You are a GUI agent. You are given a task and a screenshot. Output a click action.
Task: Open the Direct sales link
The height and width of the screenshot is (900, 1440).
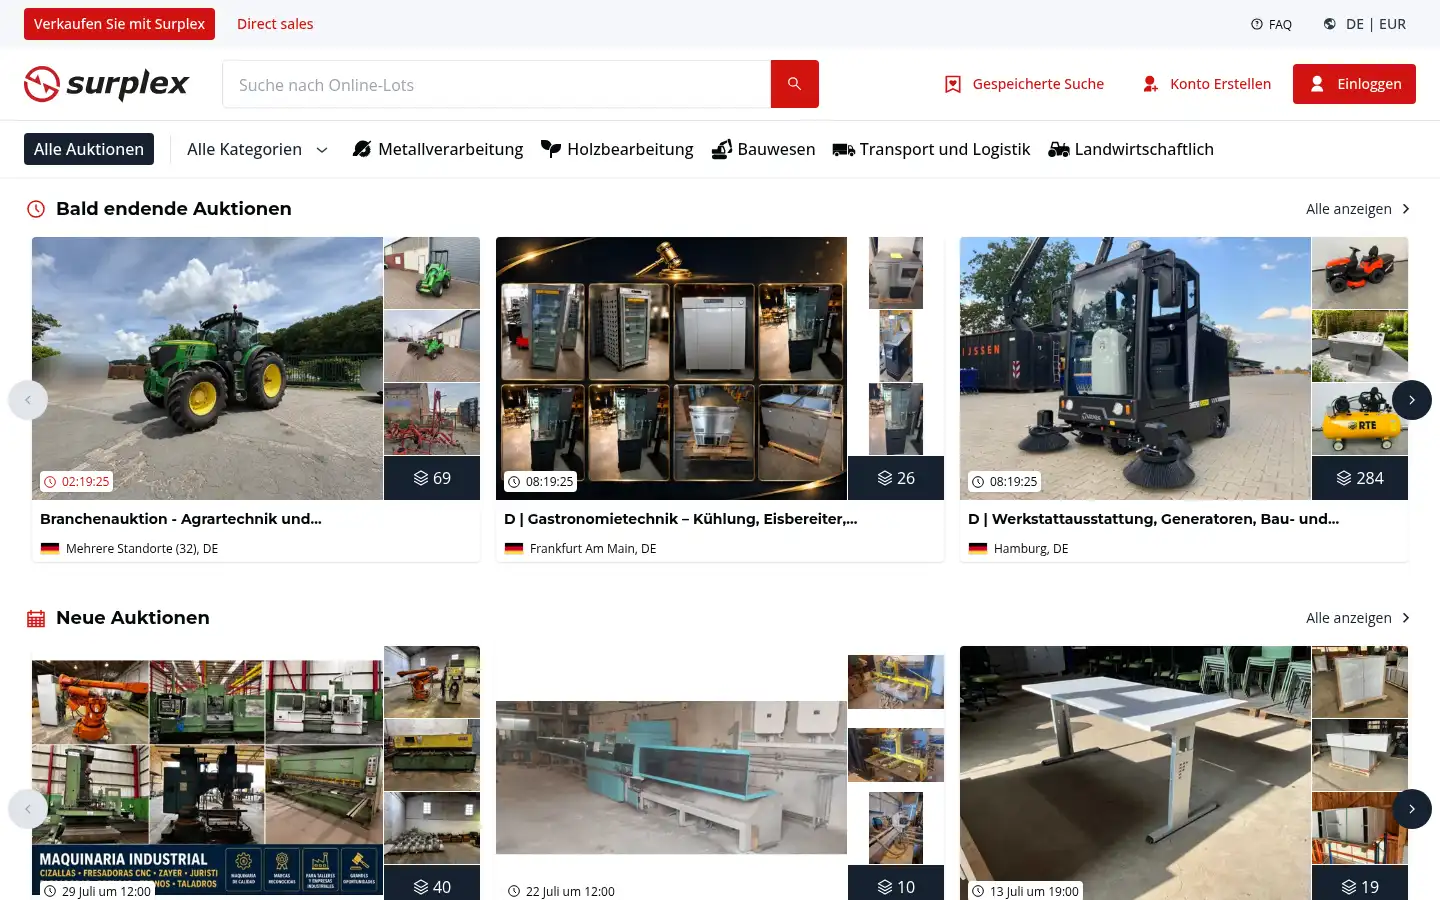pyautogui.click(x=275, y=24)
